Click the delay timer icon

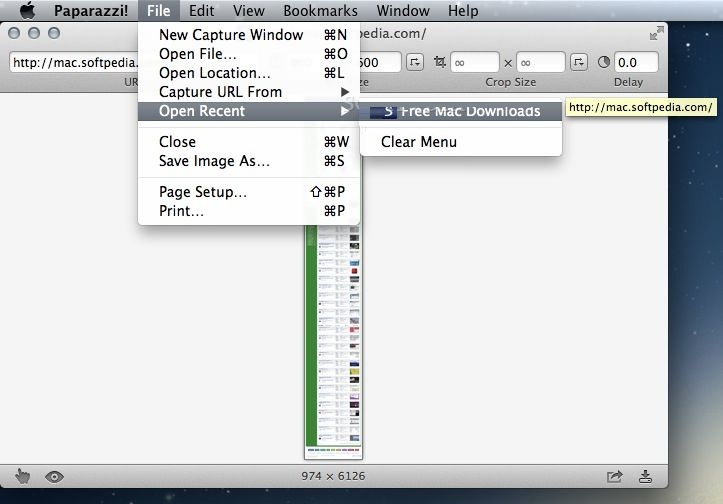(603, 62)
